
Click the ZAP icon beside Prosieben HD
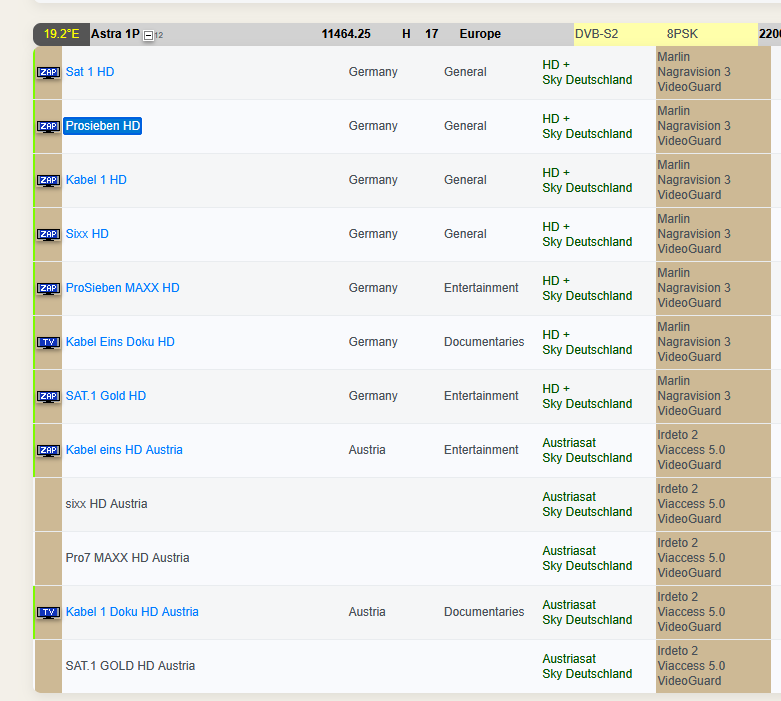tap(48, 127)
